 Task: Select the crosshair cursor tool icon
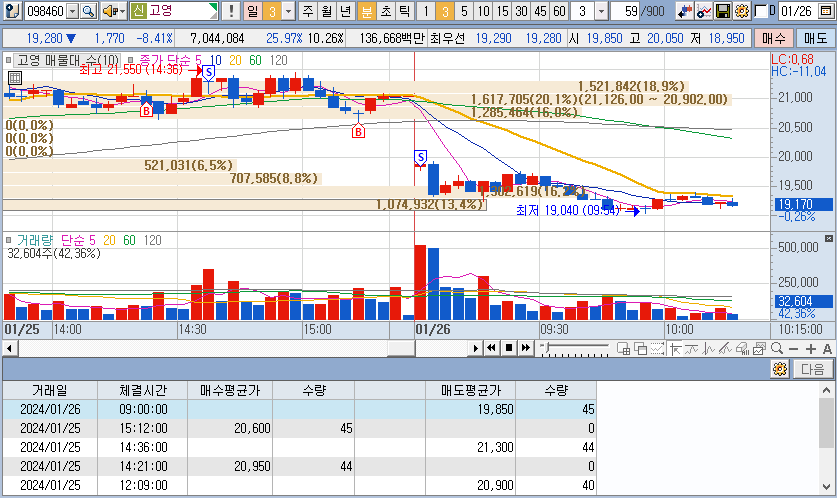pos(675,349)
